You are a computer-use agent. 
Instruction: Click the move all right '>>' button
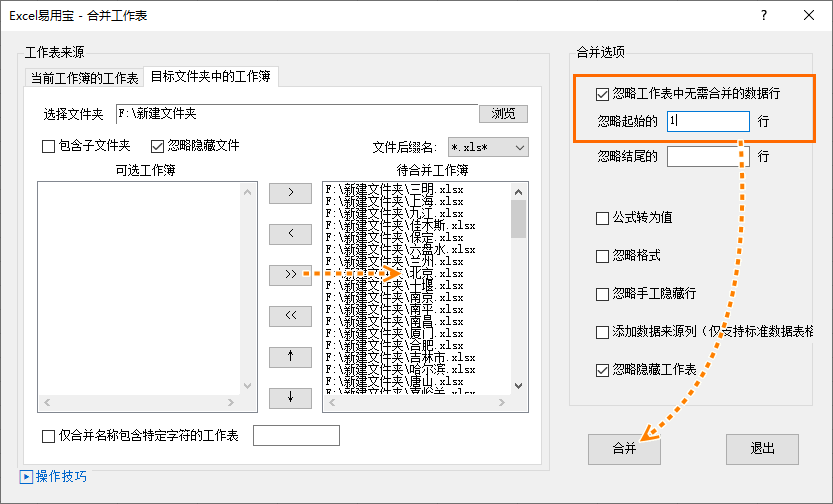[x=290, y=275]
